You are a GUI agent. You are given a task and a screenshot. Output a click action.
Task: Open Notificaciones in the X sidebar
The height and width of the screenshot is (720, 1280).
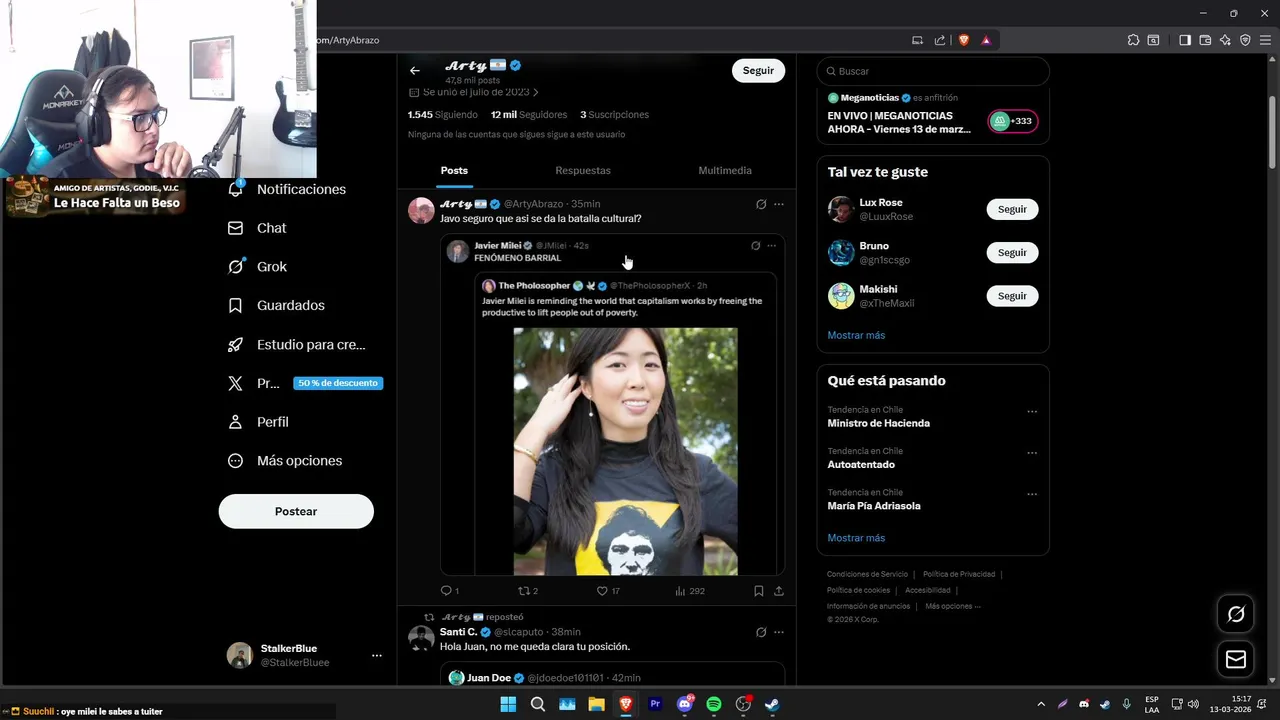tap(287, 189)
